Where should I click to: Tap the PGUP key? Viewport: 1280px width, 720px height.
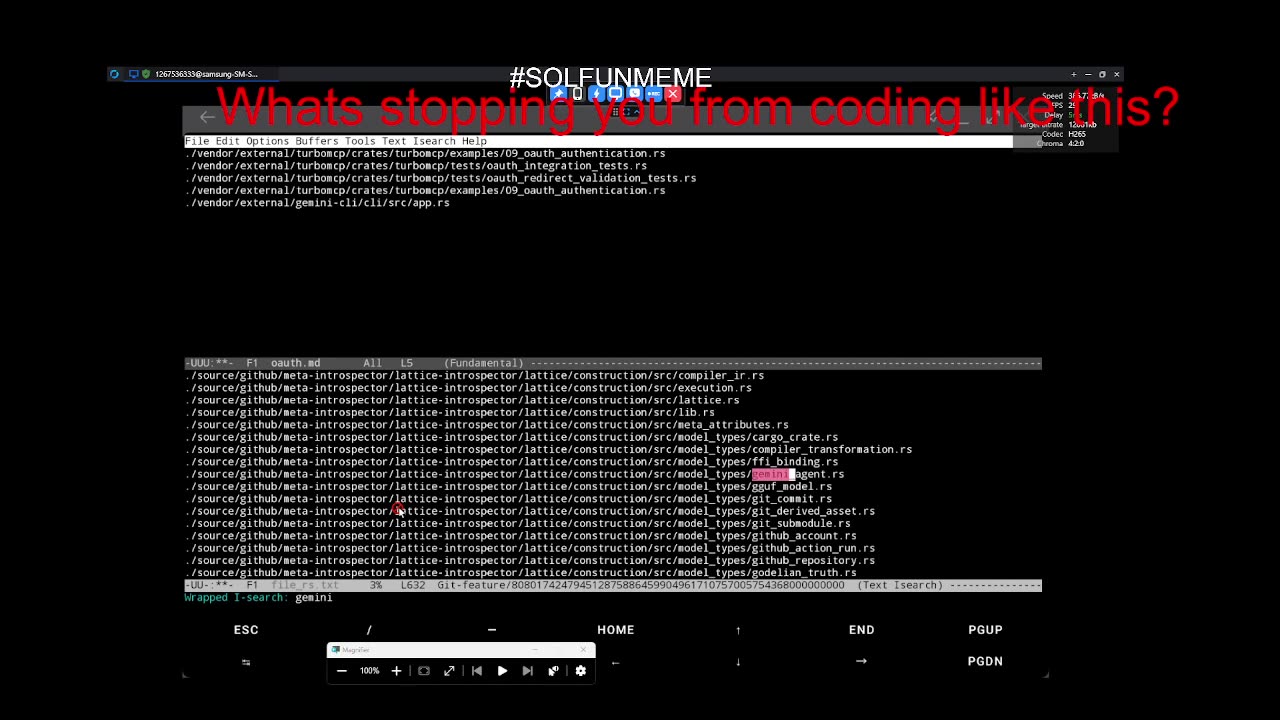pyautogui.click(x=985, y=630)
